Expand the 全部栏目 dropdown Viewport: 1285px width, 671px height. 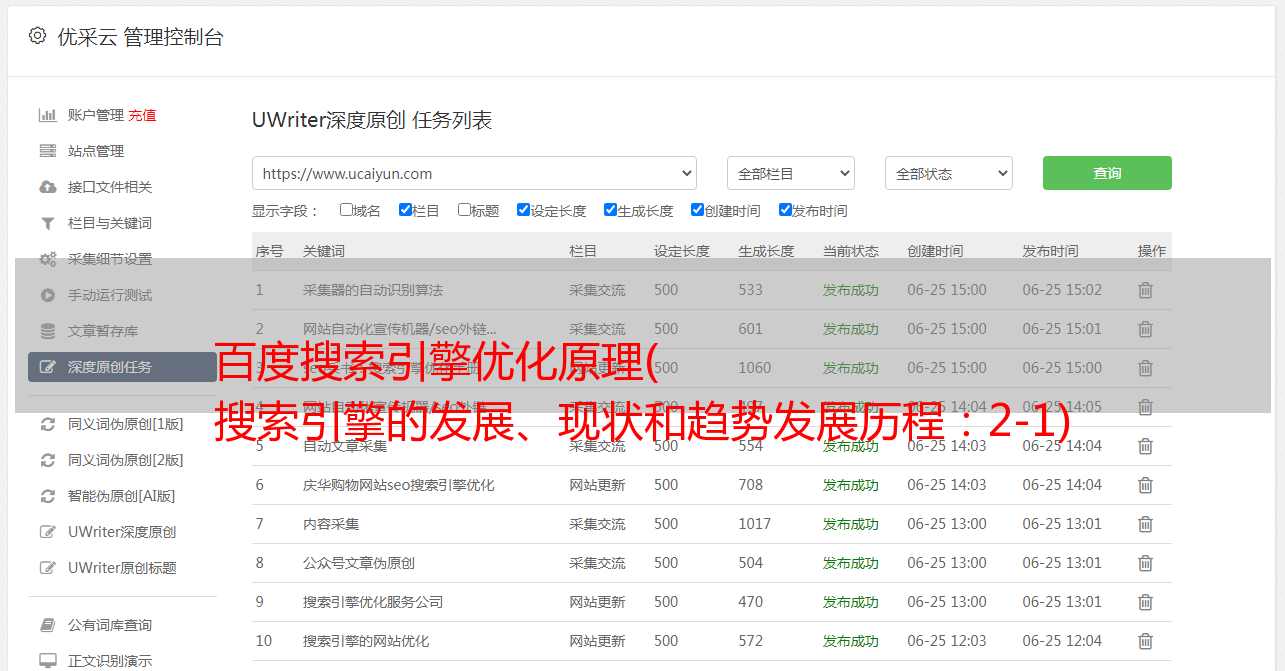pyautogui.click(x=791, y=173)
